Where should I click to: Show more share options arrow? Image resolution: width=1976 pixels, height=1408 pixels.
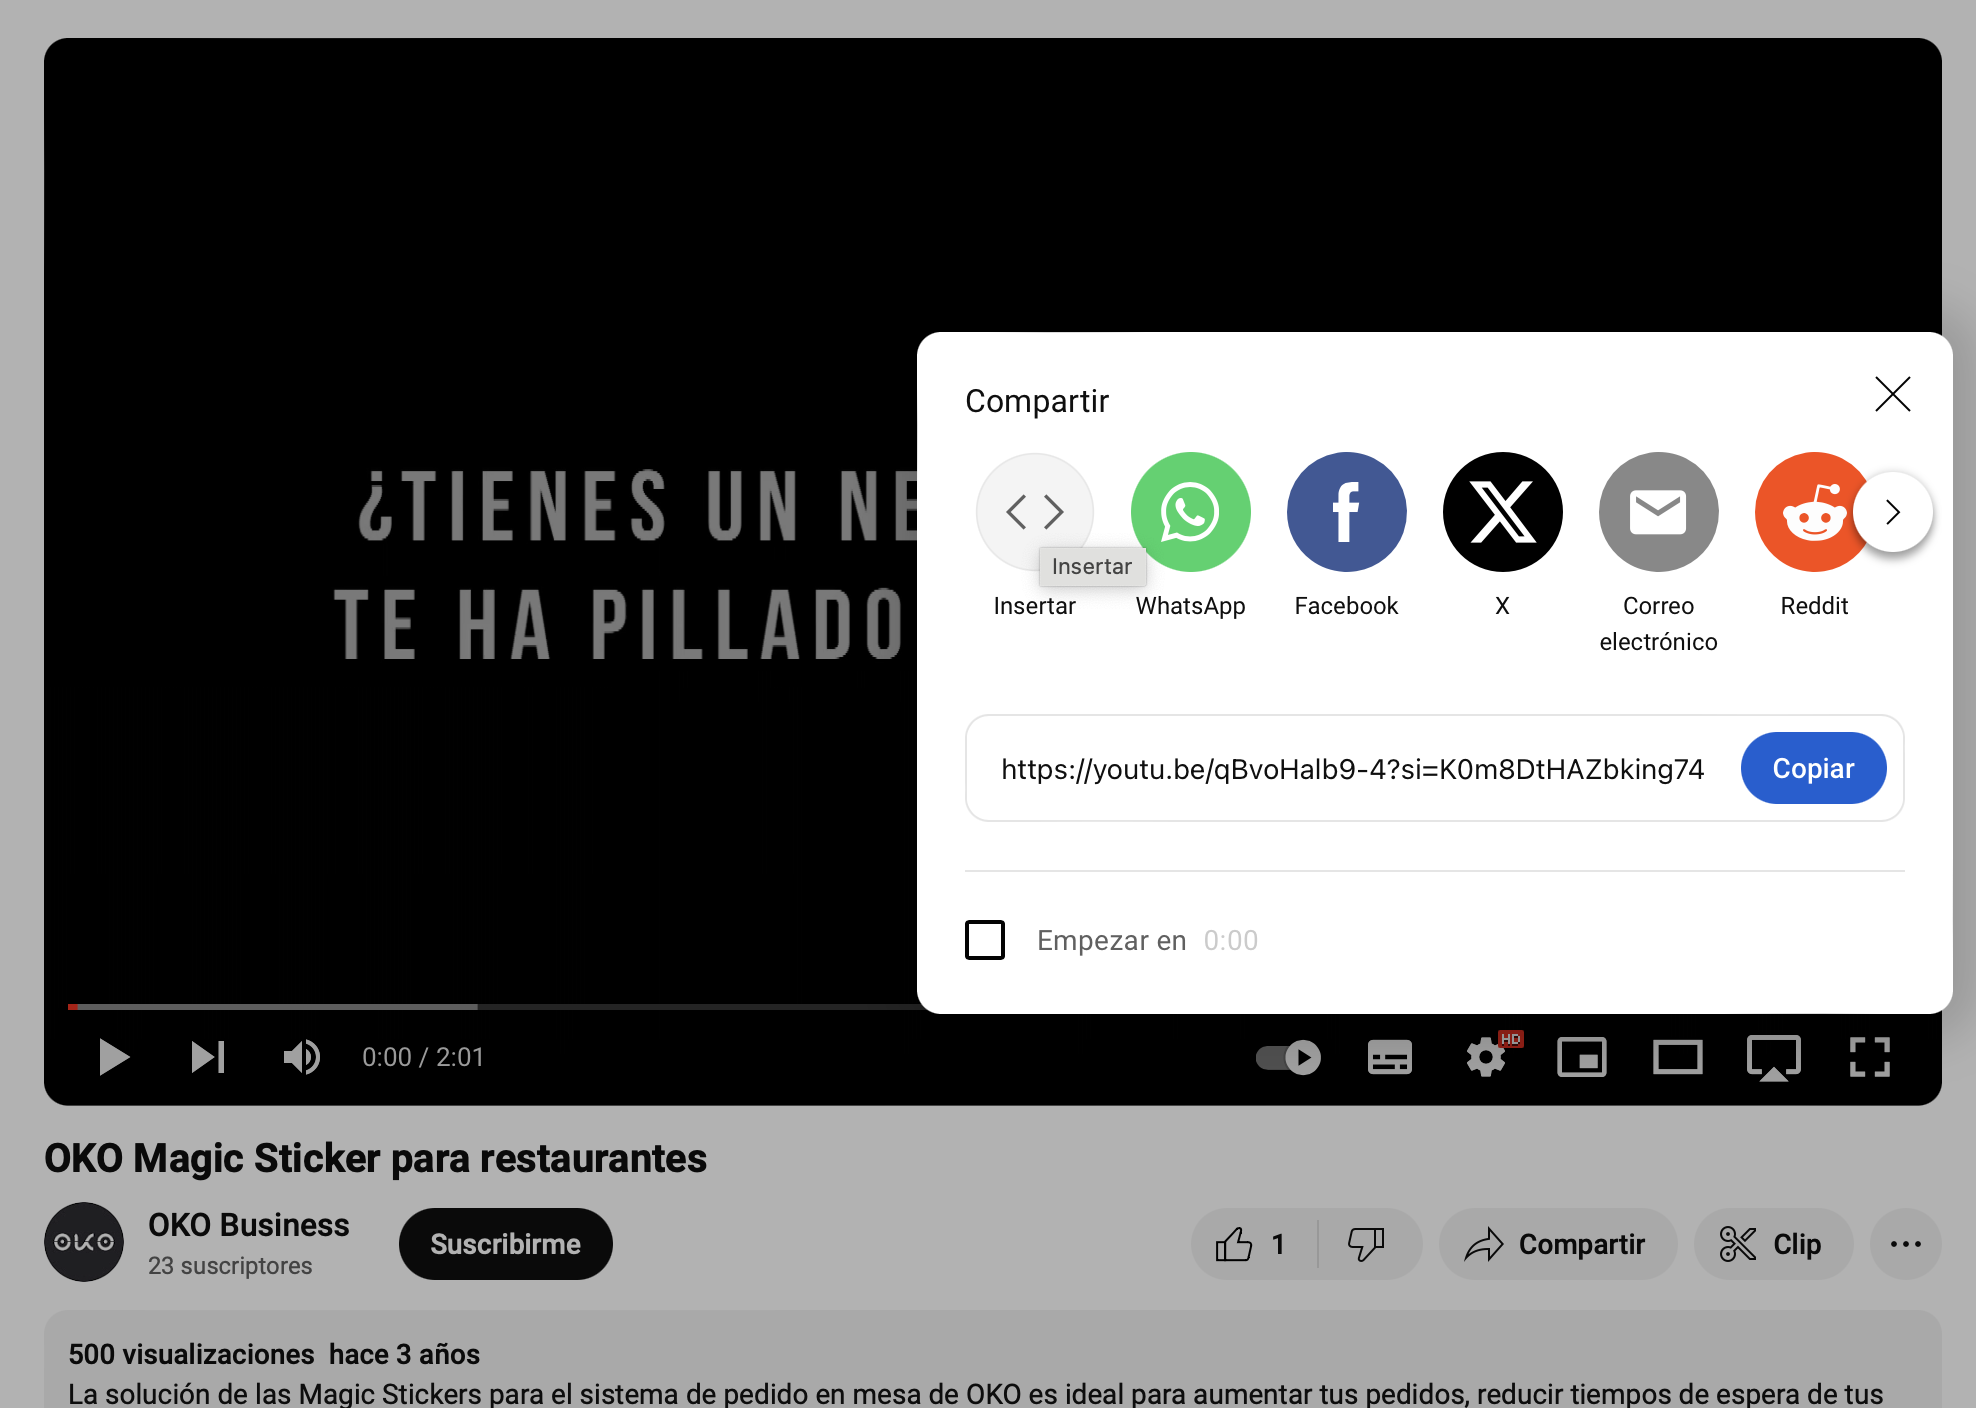pyautogui.click(x=1892, y=512)
